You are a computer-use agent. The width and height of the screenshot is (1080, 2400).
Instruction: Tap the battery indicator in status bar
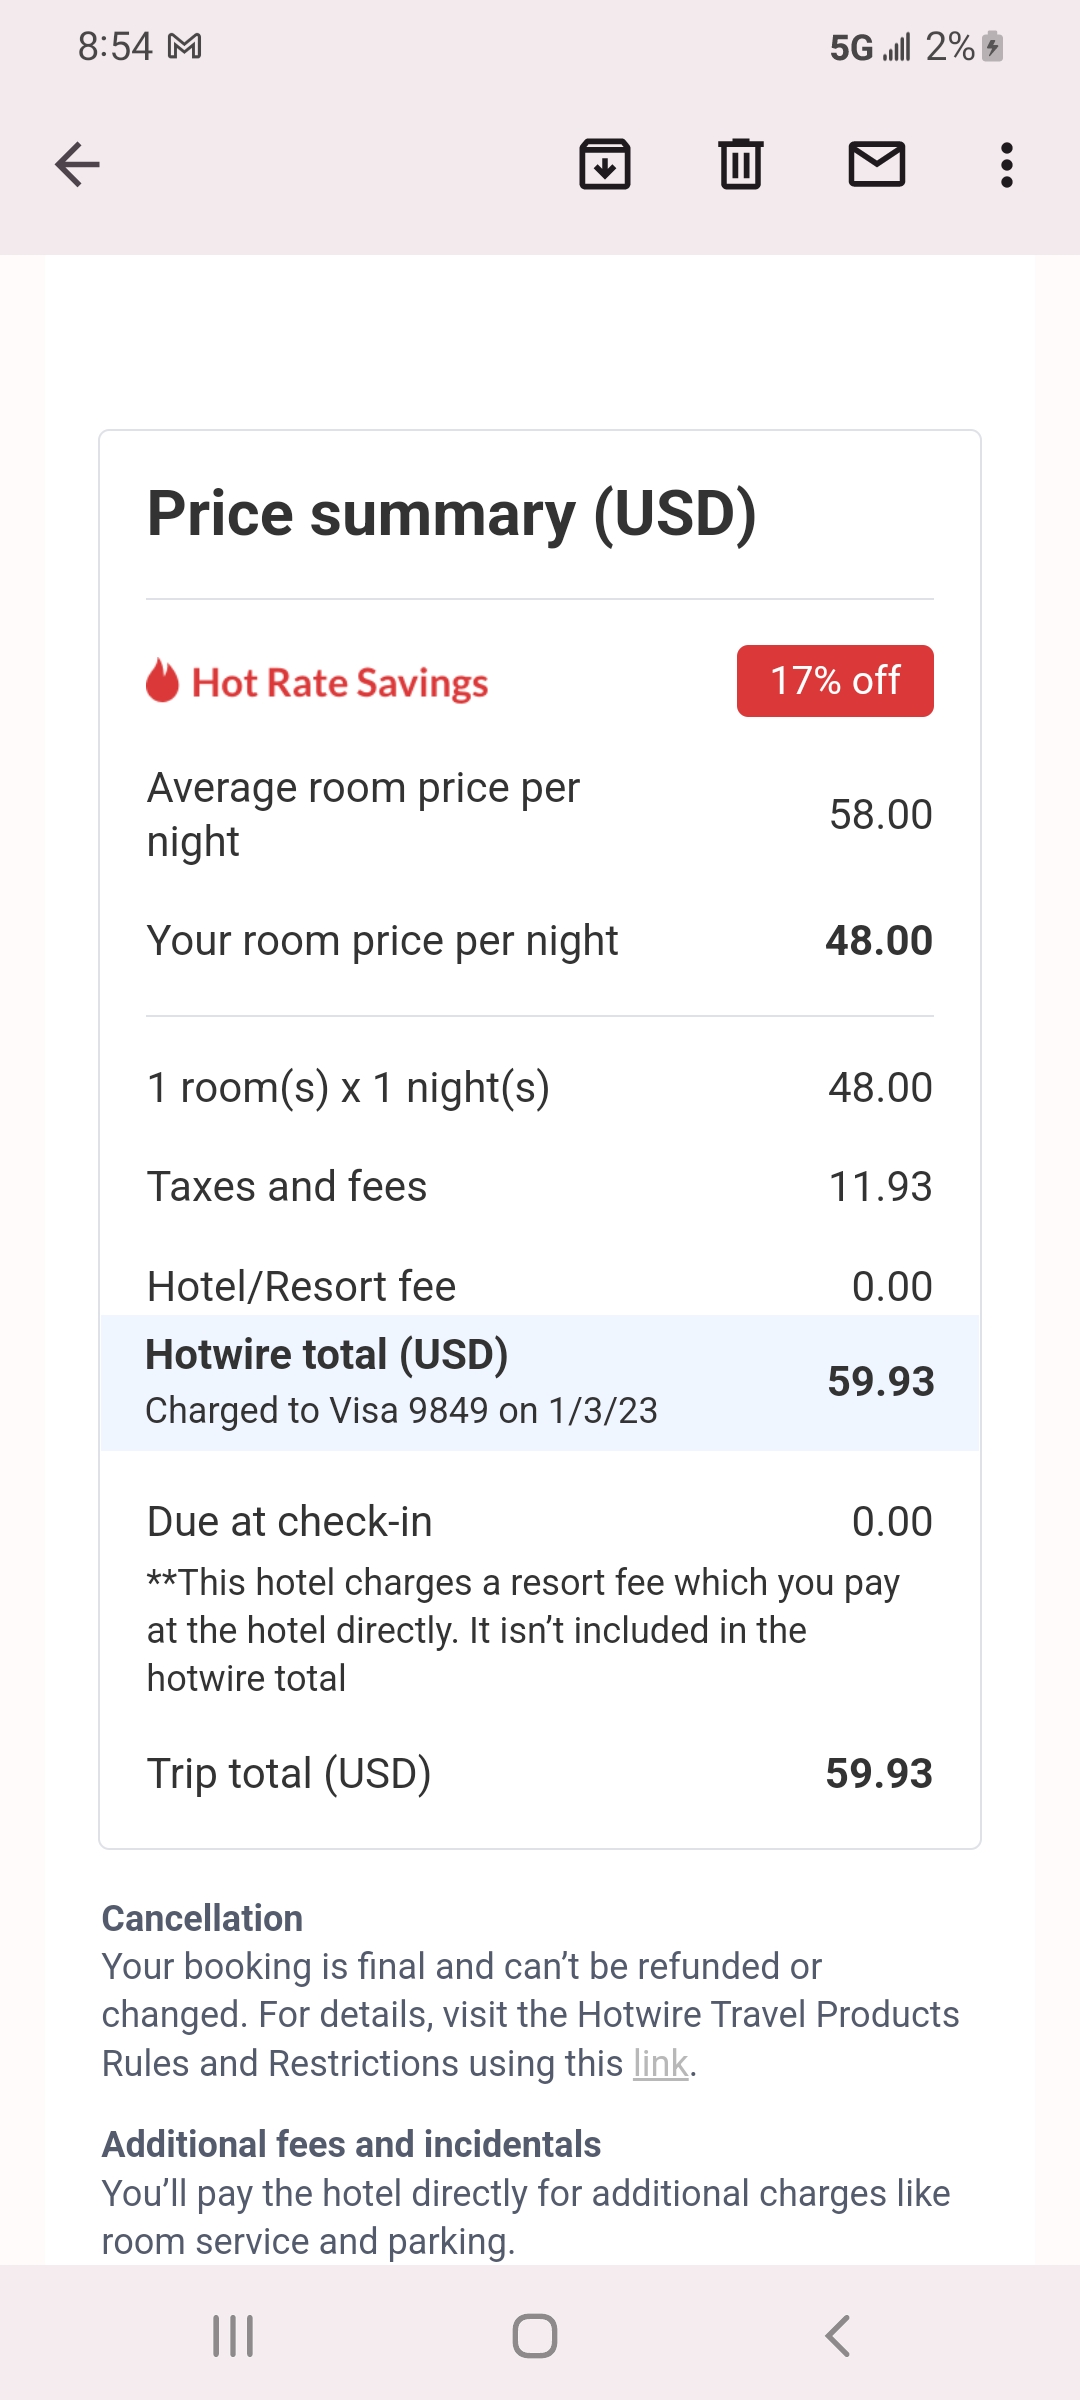coord(992,46)
